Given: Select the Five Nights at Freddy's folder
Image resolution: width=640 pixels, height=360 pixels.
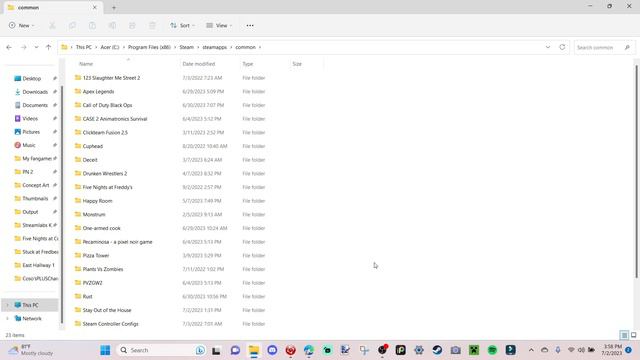Looking at the screenshot, I should 108,187.
